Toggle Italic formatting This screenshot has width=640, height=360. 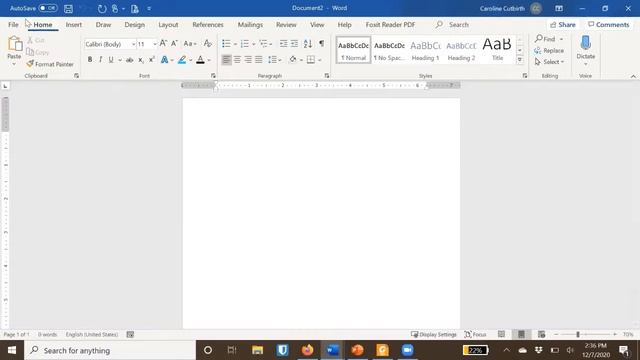100,60
